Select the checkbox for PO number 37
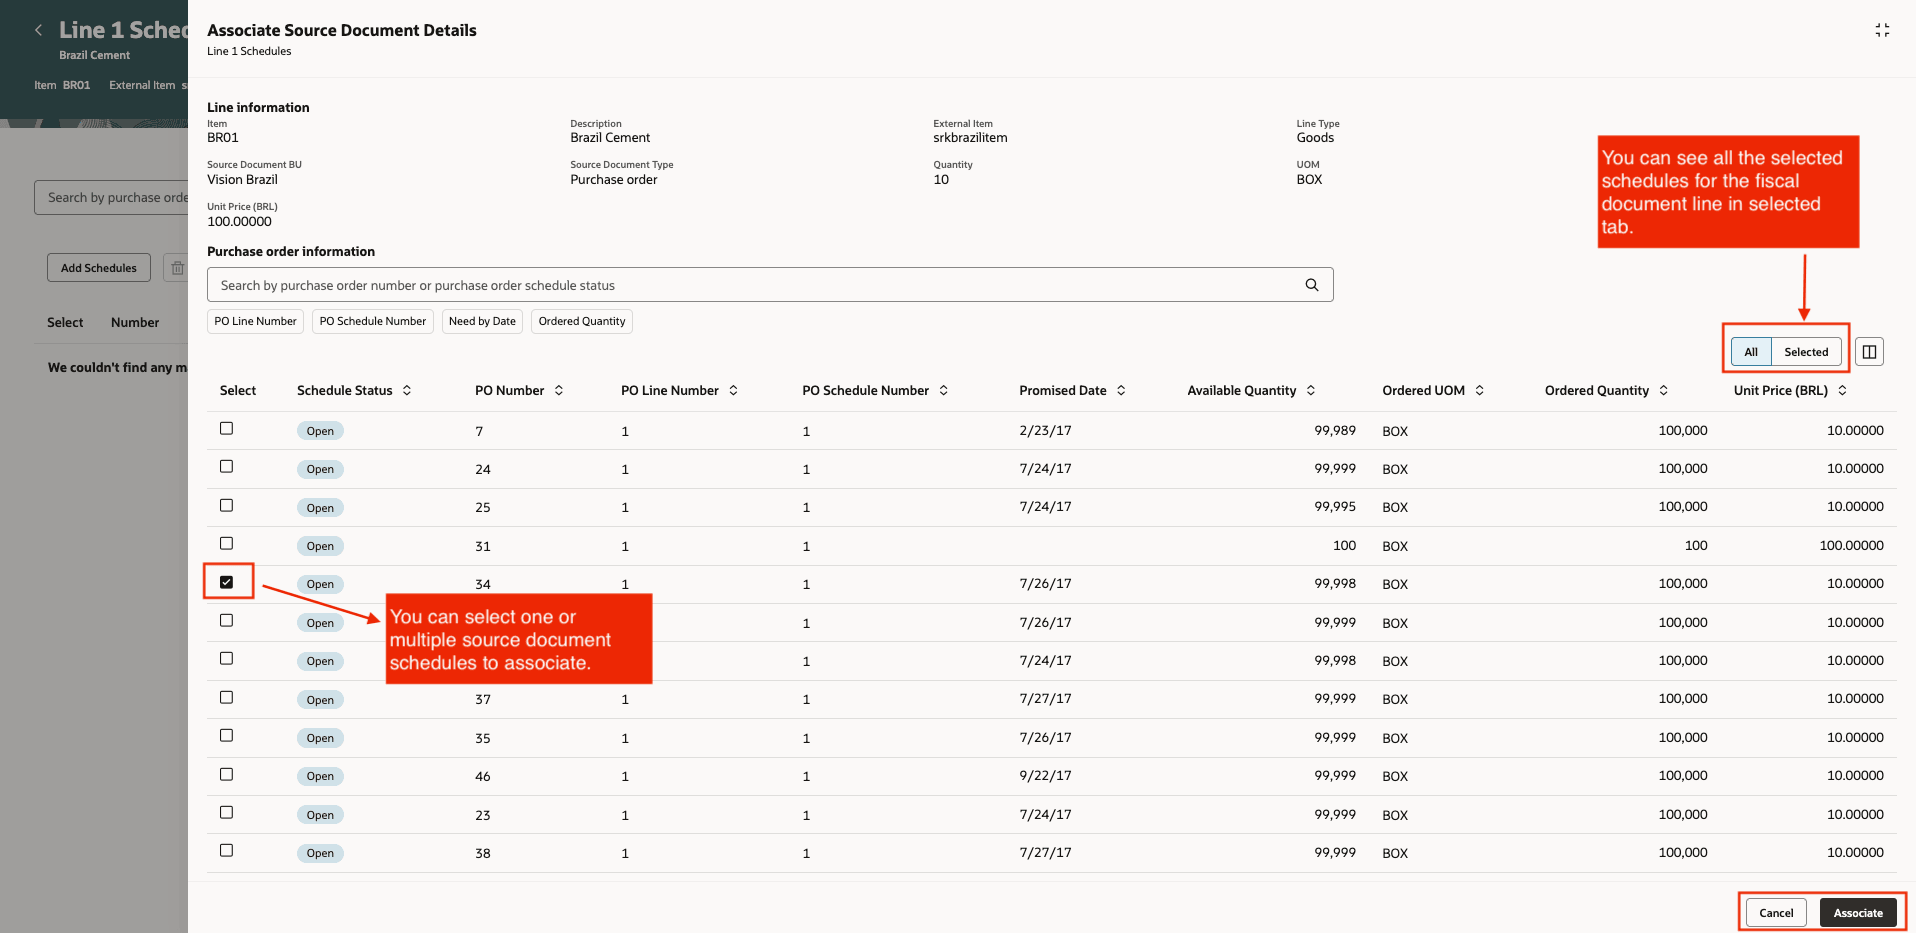The height and width of the screenshot is (933, 1916). coord(226,697)
